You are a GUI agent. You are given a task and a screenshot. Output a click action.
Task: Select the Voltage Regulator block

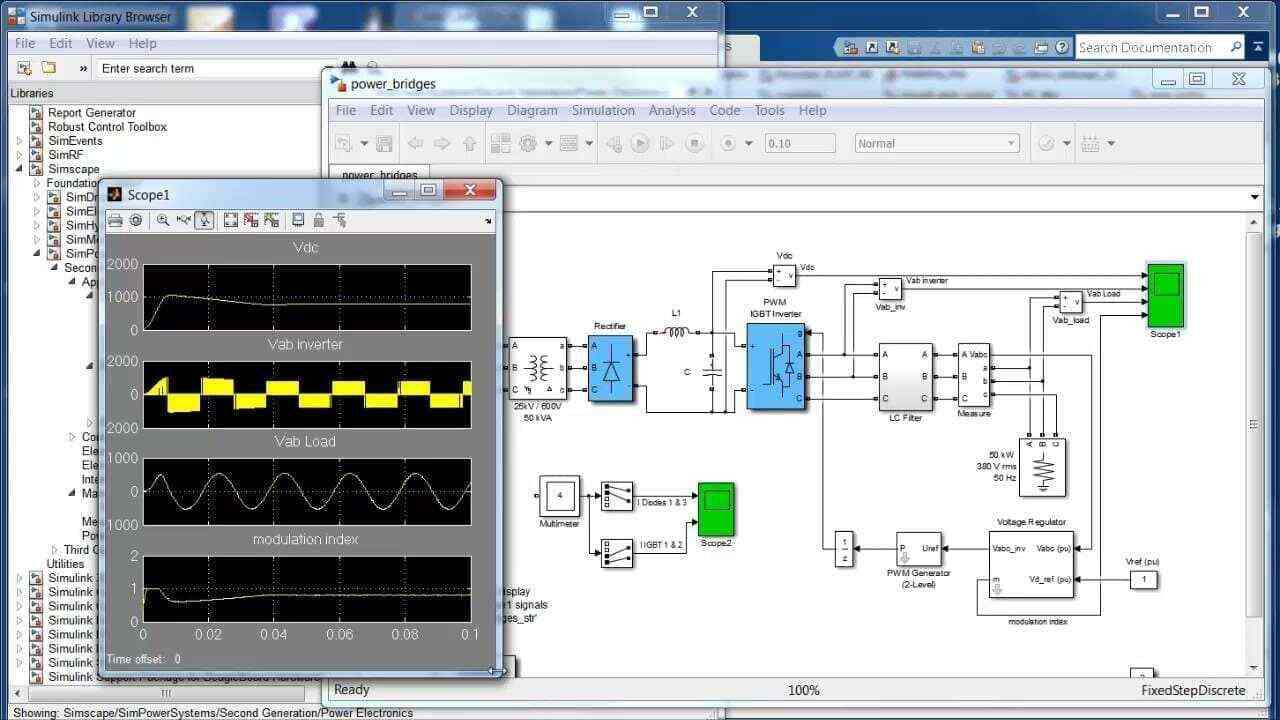(x=1031, y=563)
